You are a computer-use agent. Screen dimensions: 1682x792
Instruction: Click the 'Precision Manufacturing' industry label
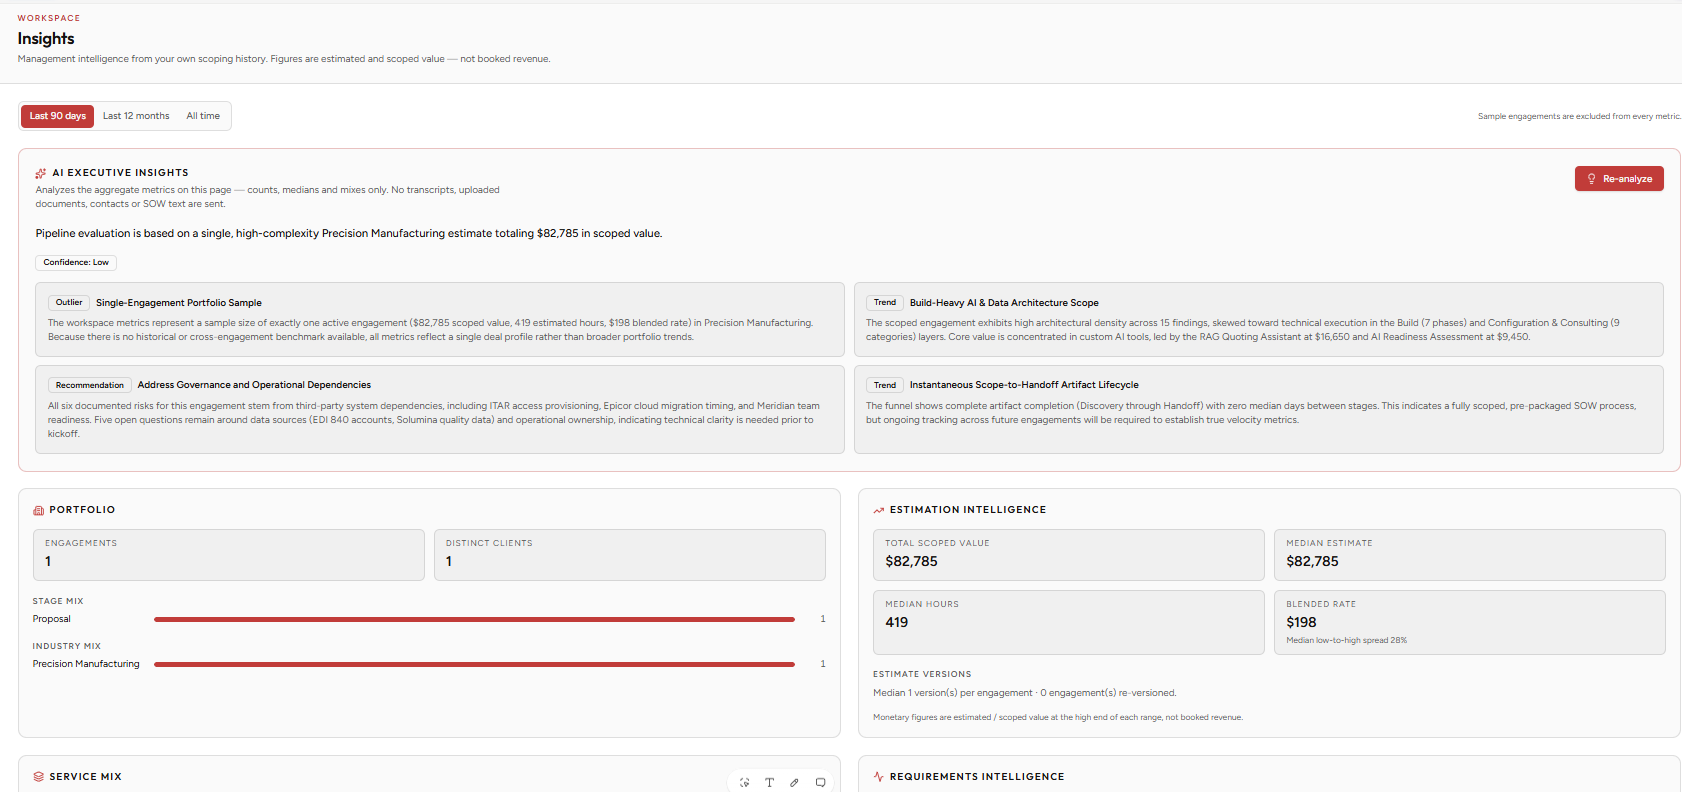[86, 665]
